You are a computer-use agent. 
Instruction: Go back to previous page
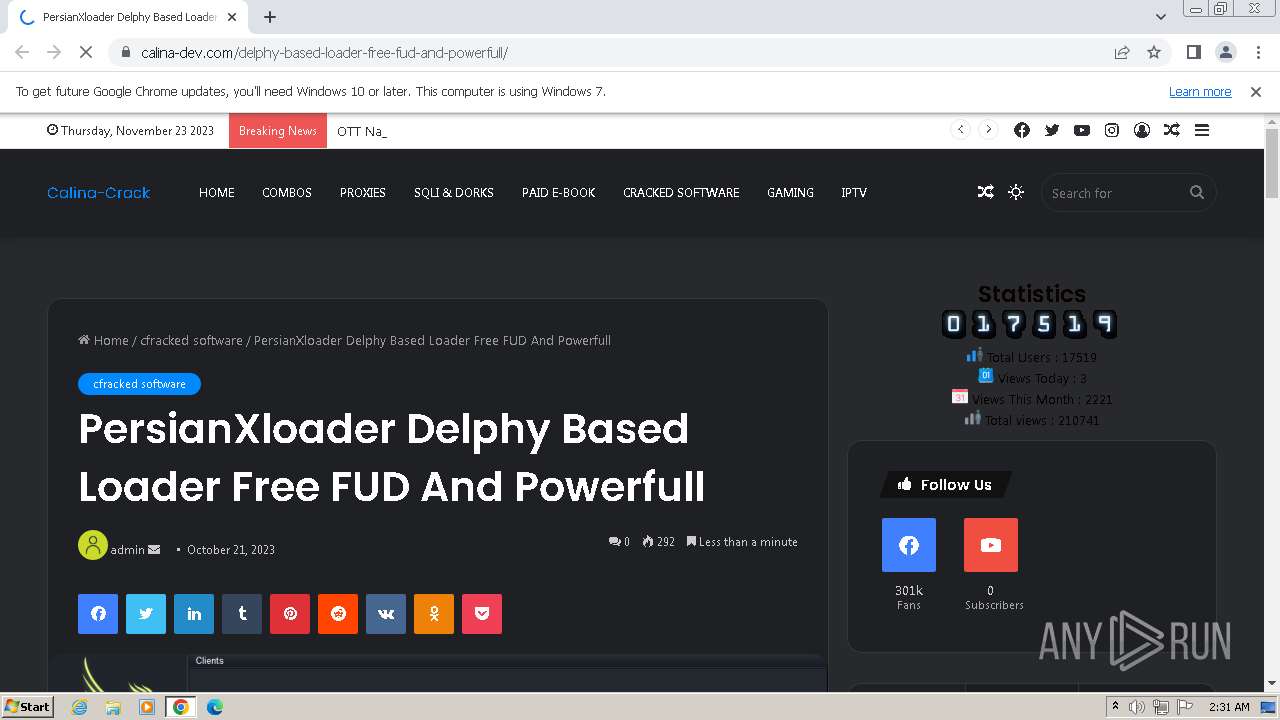click(22, 52)
